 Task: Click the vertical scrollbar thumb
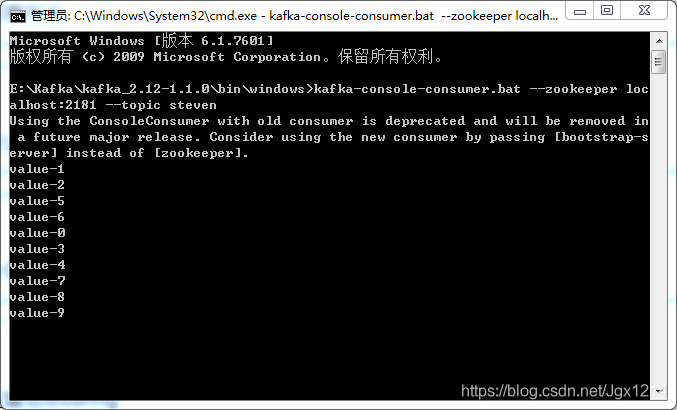(x=659, y=62)
